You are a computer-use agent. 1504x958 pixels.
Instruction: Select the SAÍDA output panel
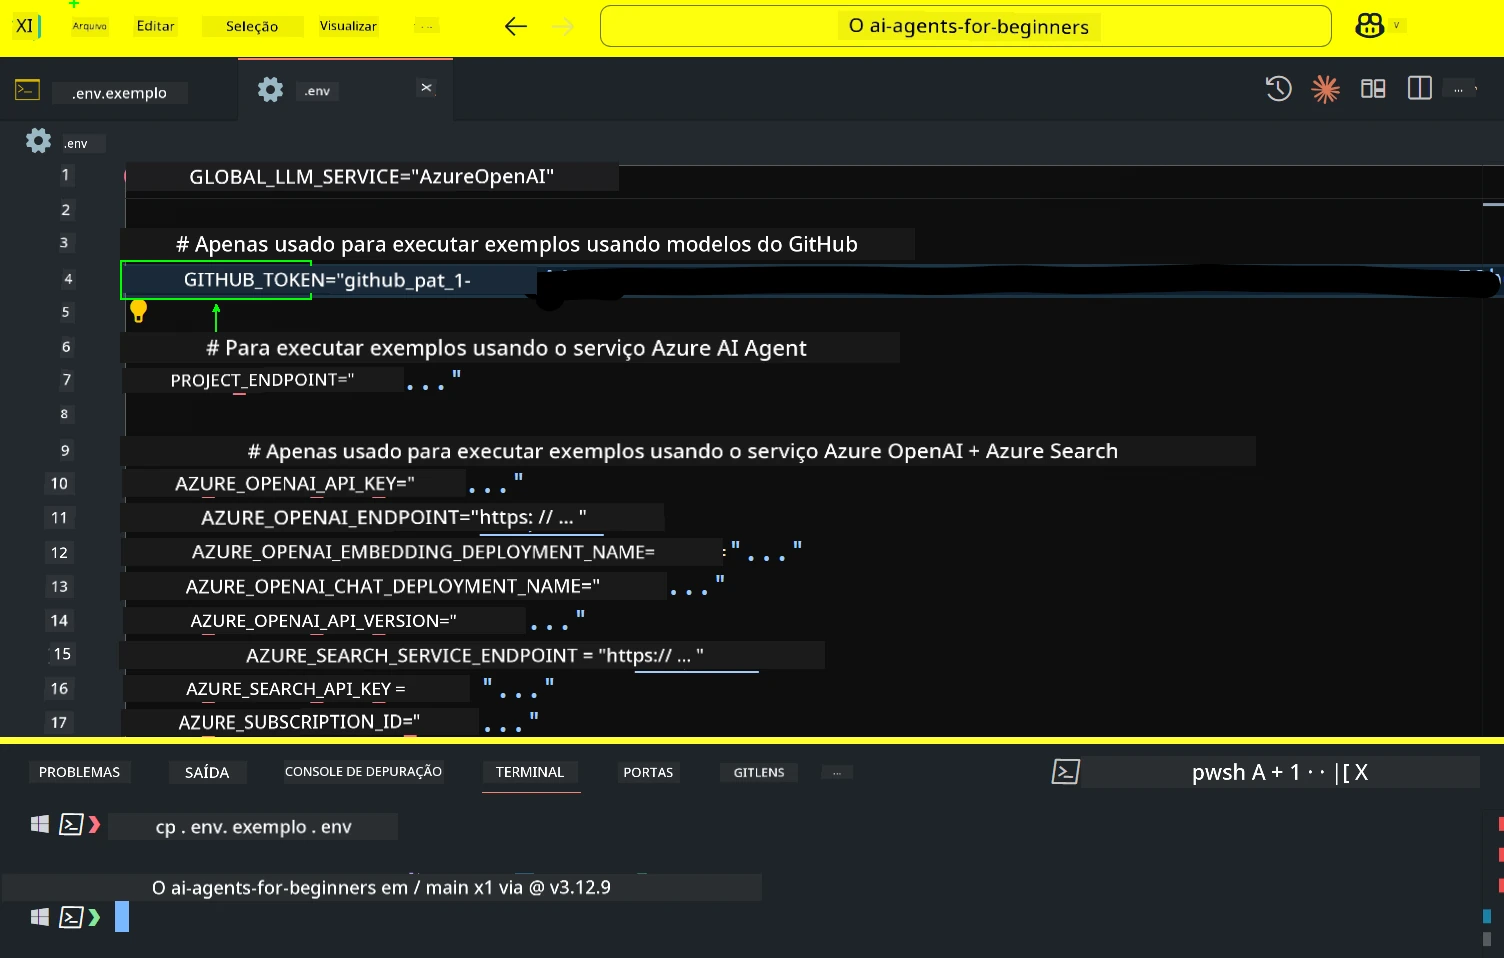pyautogui.click(x=207, y=771)
